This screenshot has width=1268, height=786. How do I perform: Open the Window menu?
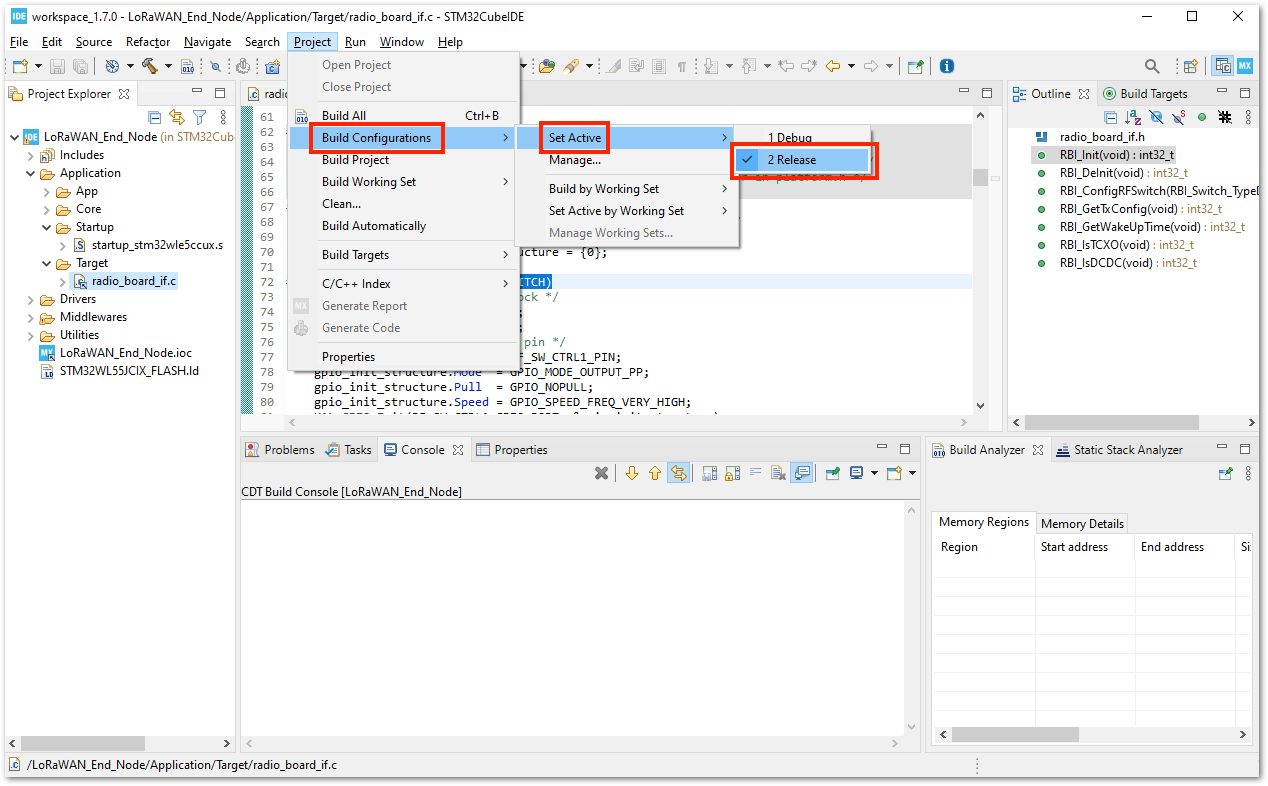pos(402,42)
